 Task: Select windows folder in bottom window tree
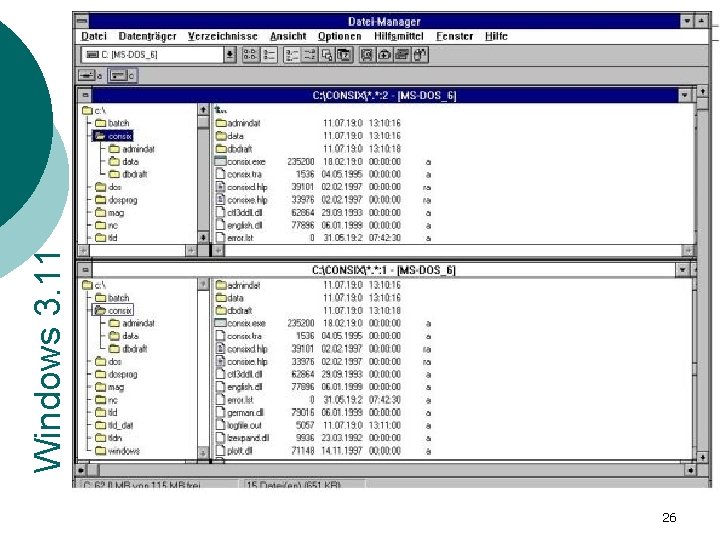tap(118, 450)
